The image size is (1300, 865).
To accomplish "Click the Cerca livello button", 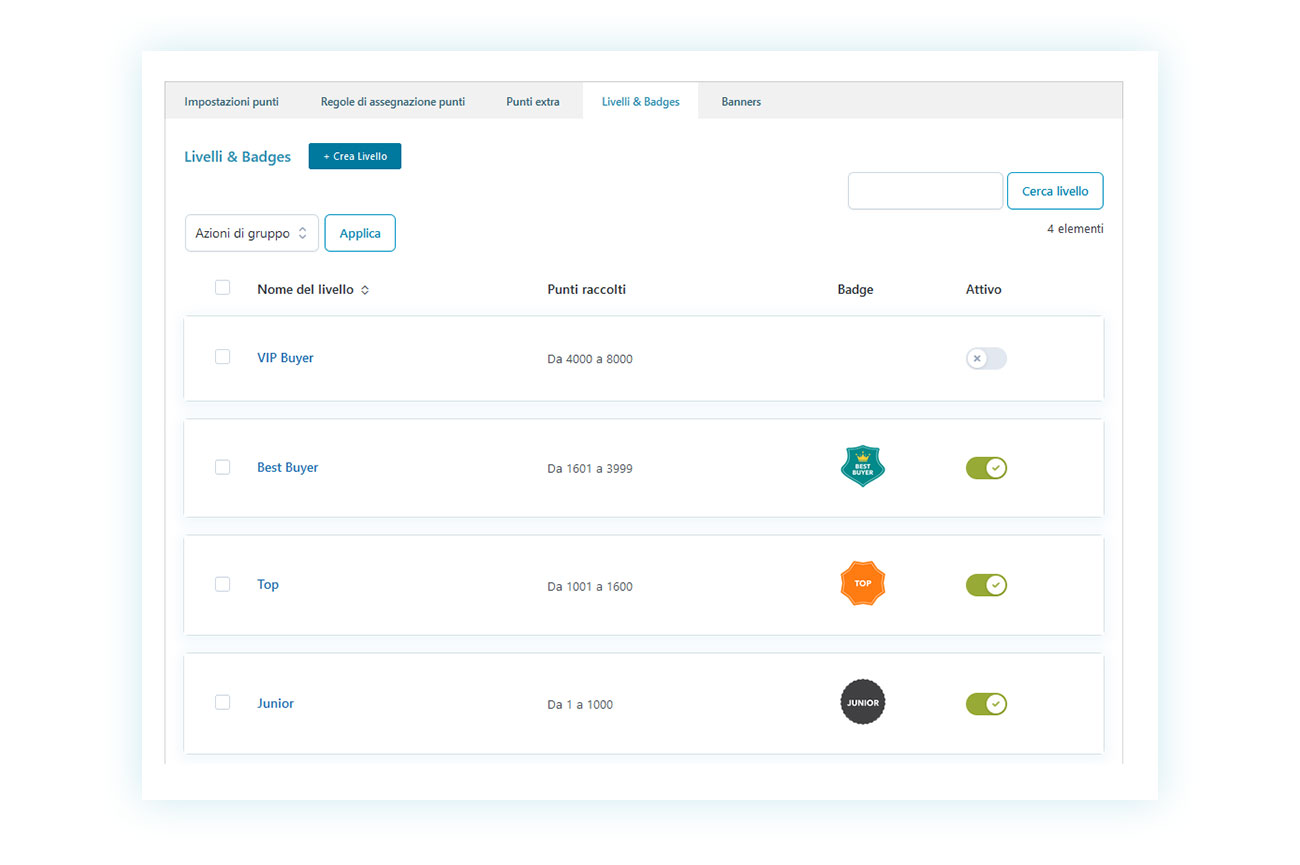I will pyautogui.click(x=1055, y=191).
